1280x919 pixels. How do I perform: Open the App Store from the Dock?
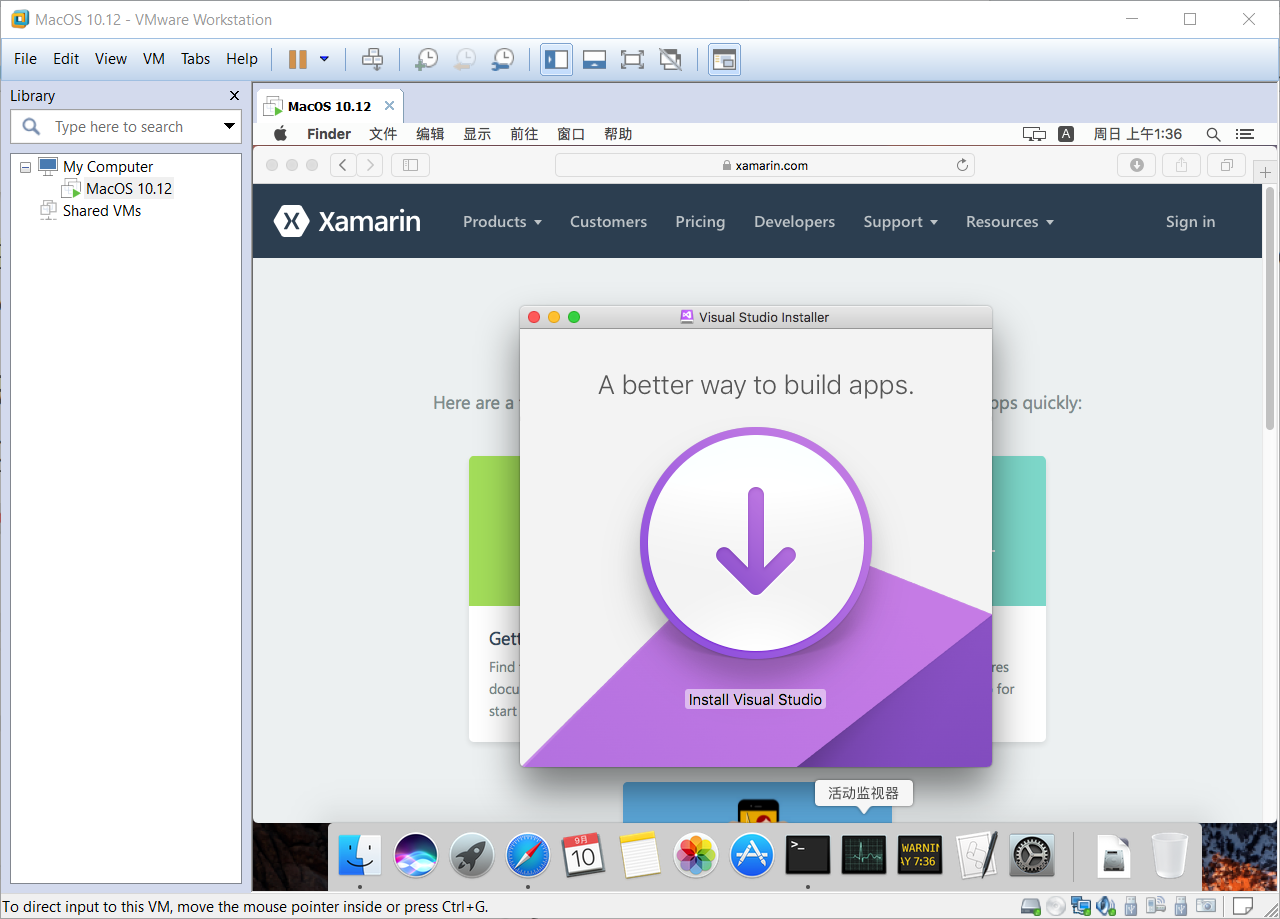point(751,855)
